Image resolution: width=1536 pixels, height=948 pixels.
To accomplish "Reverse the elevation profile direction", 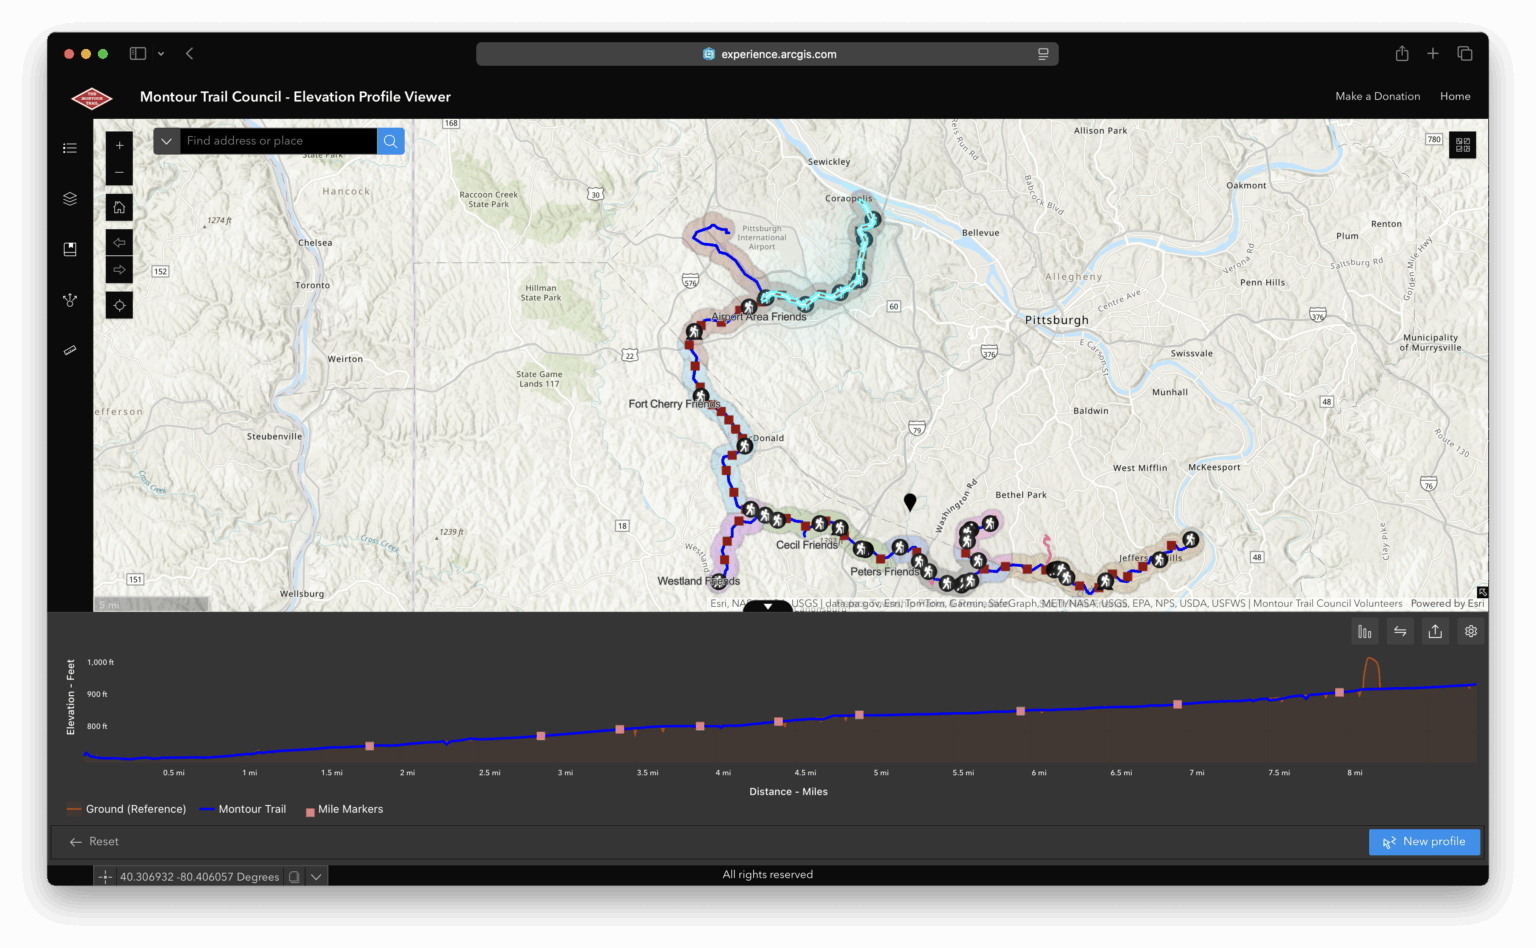I will click(x=1400, y=631).
